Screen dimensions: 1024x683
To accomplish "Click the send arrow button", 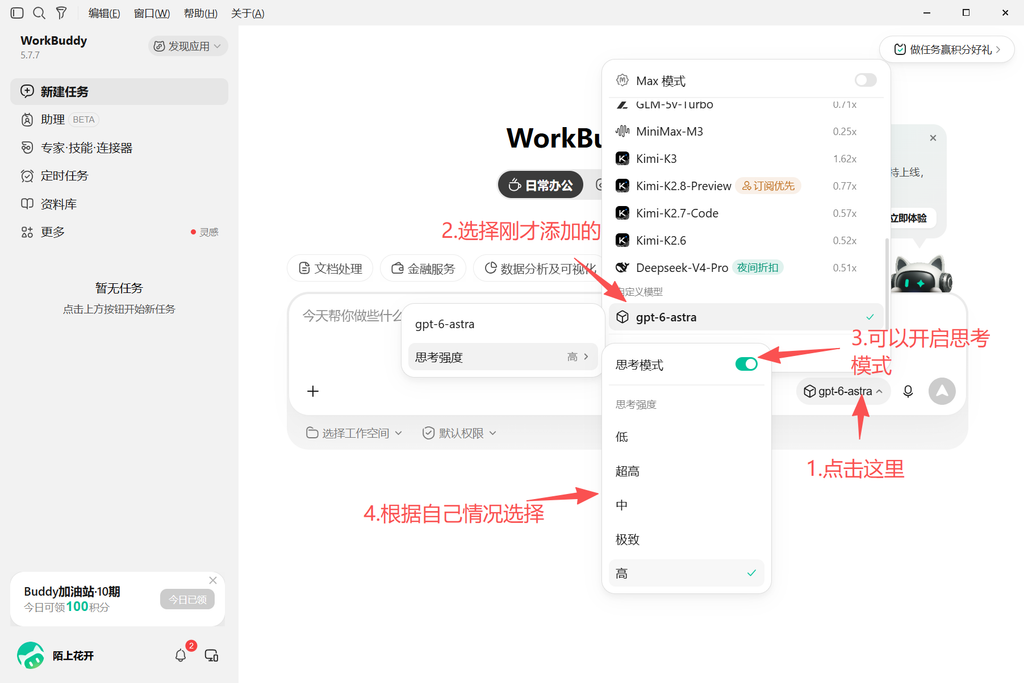I will pyautogui.click(x=942, y=391).
